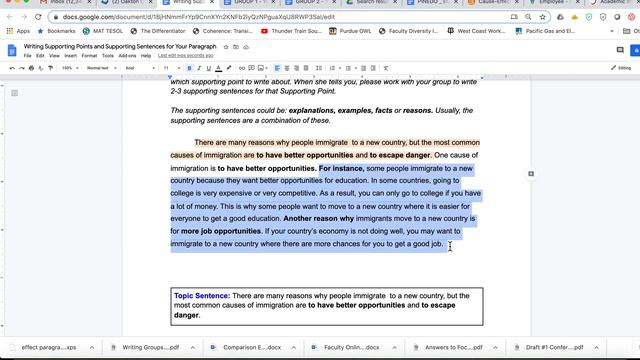Toggle Bold formatting button
Screen dimensions: 640x360
click(x=189, y=68)
